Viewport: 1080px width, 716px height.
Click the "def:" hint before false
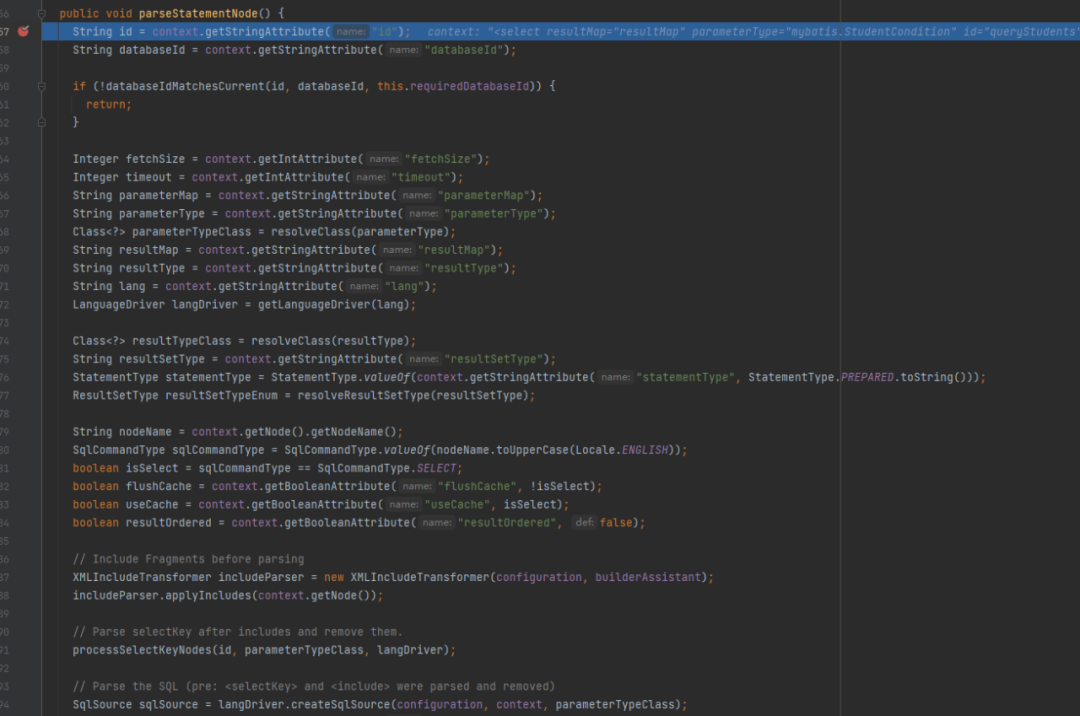[x=583, y=523]
